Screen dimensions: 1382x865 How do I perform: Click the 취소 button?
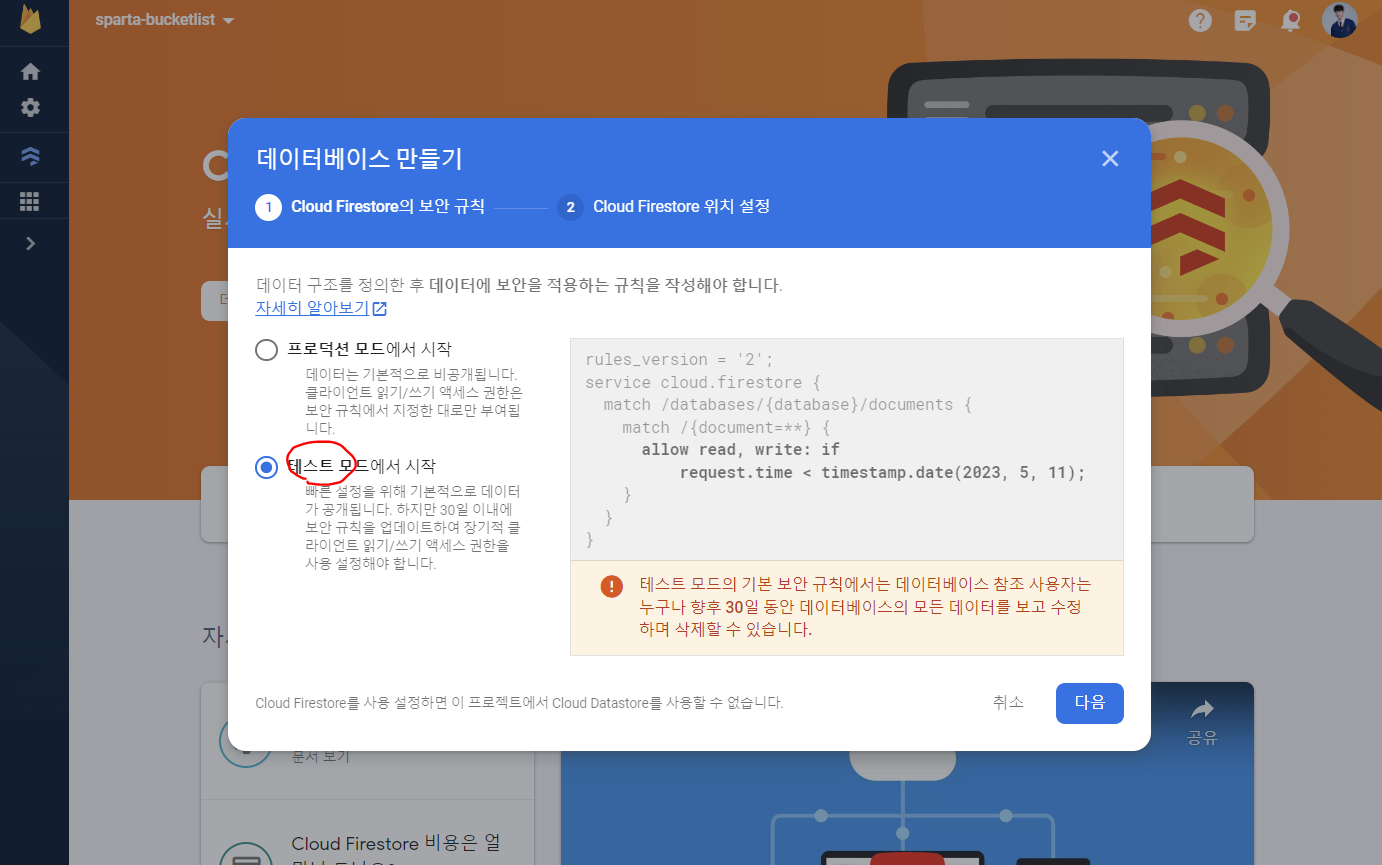tap(1008, 703)
